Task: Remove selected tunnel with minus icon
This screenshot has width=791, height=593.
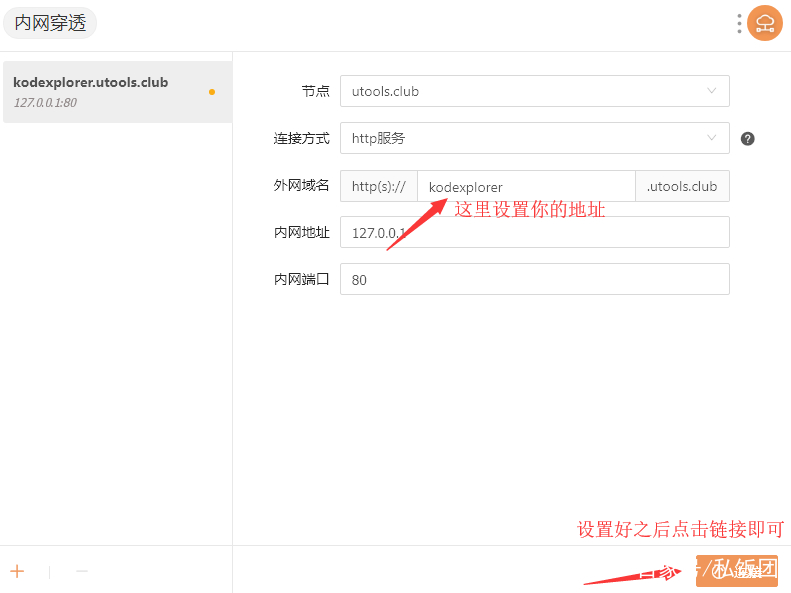Action: pyautogui.click(x=82, y=571)
